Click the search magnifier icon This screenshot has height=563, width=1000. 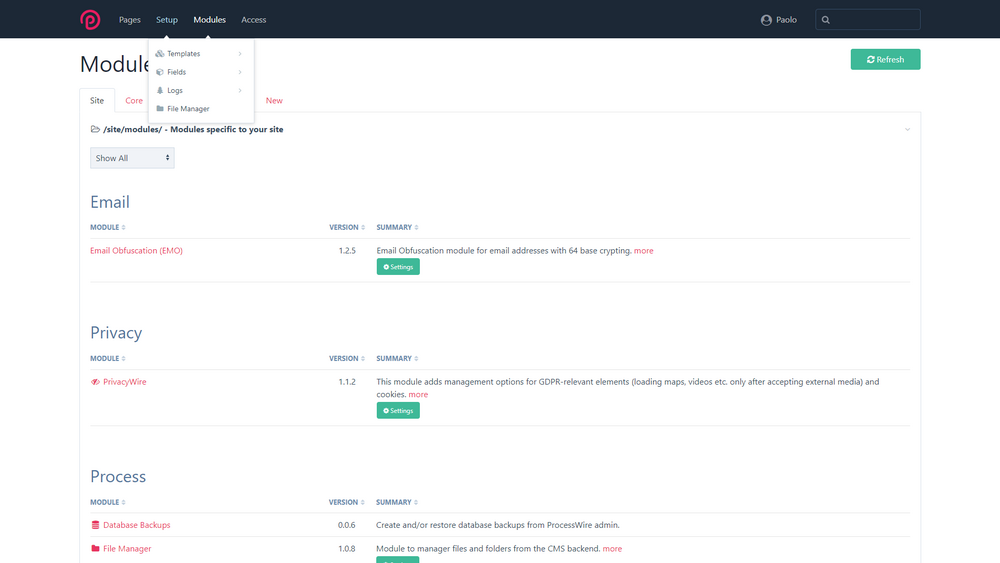[x=826, y=20]
